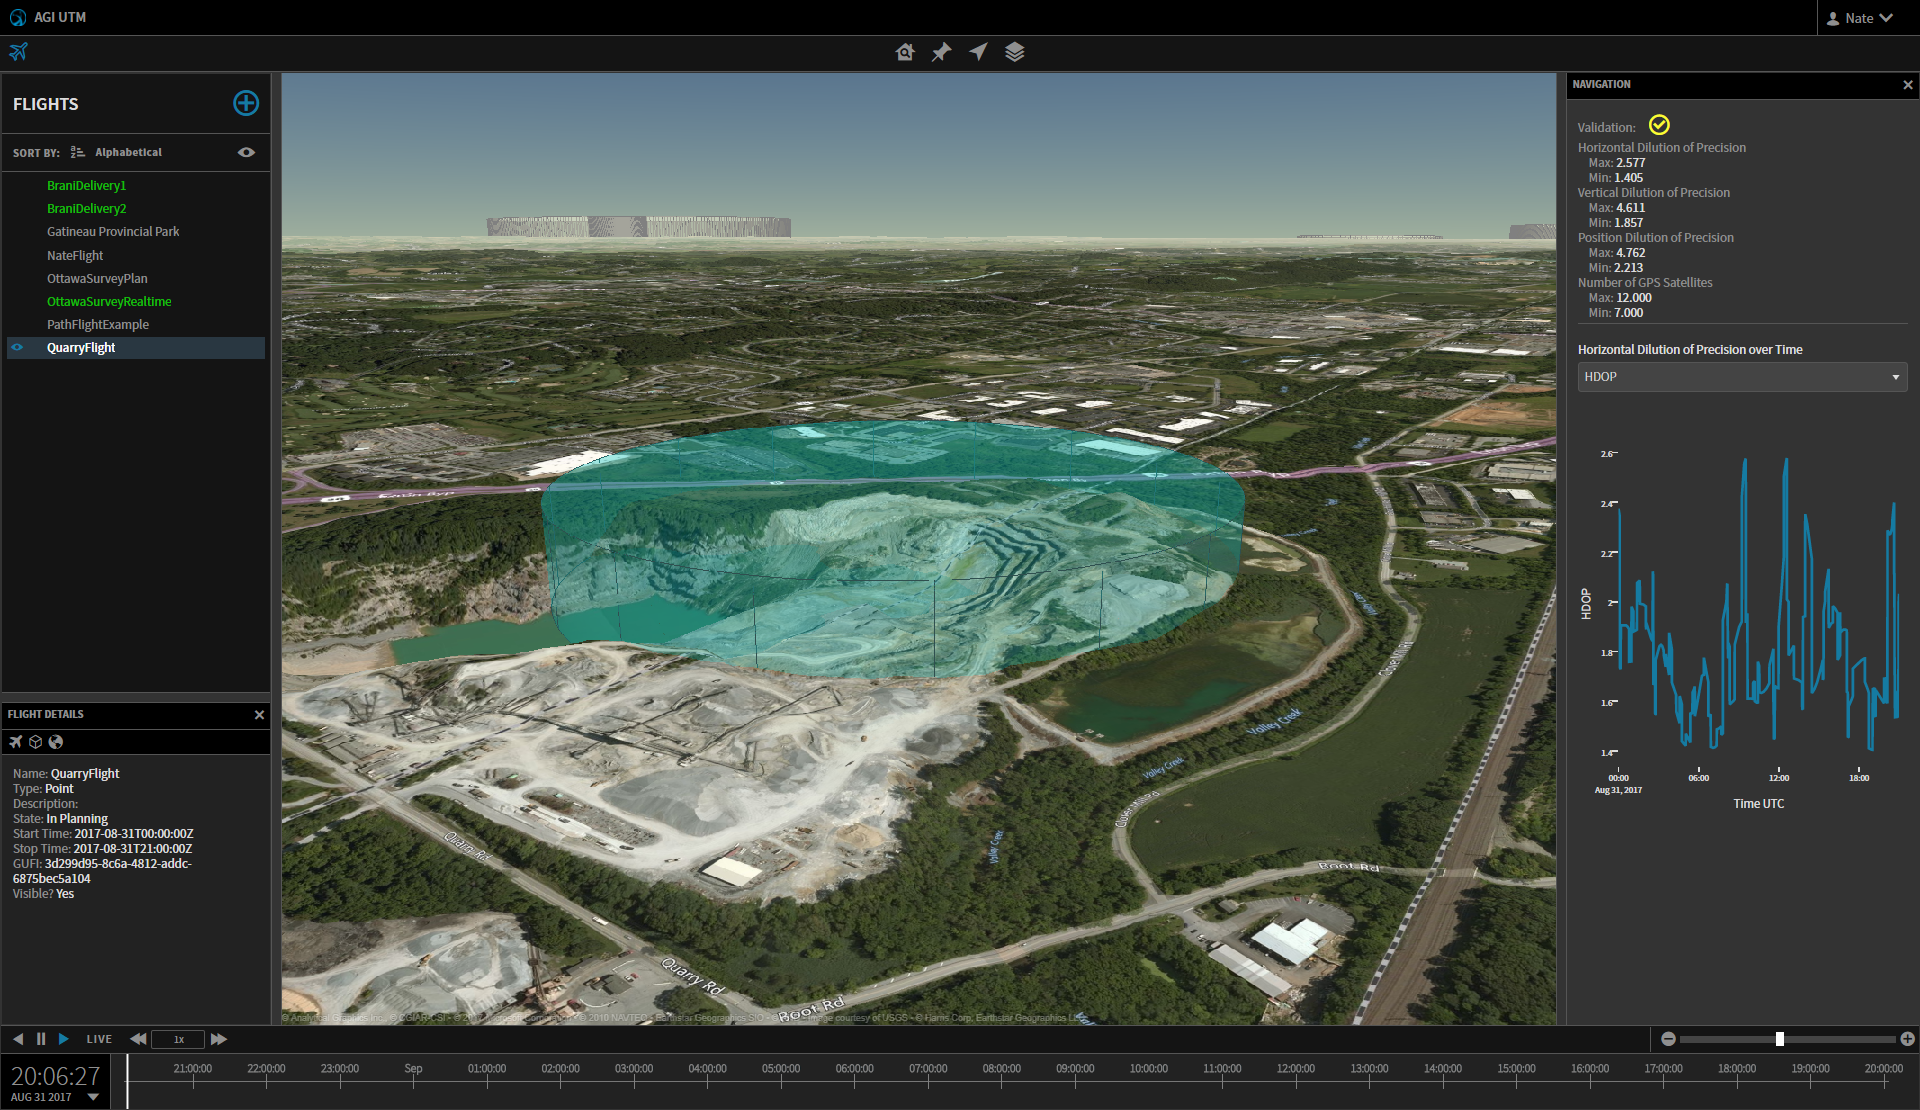Select BraniDelivery2 flight
The width and height of the screenshot is (1920, 1110).
point(86,209)
